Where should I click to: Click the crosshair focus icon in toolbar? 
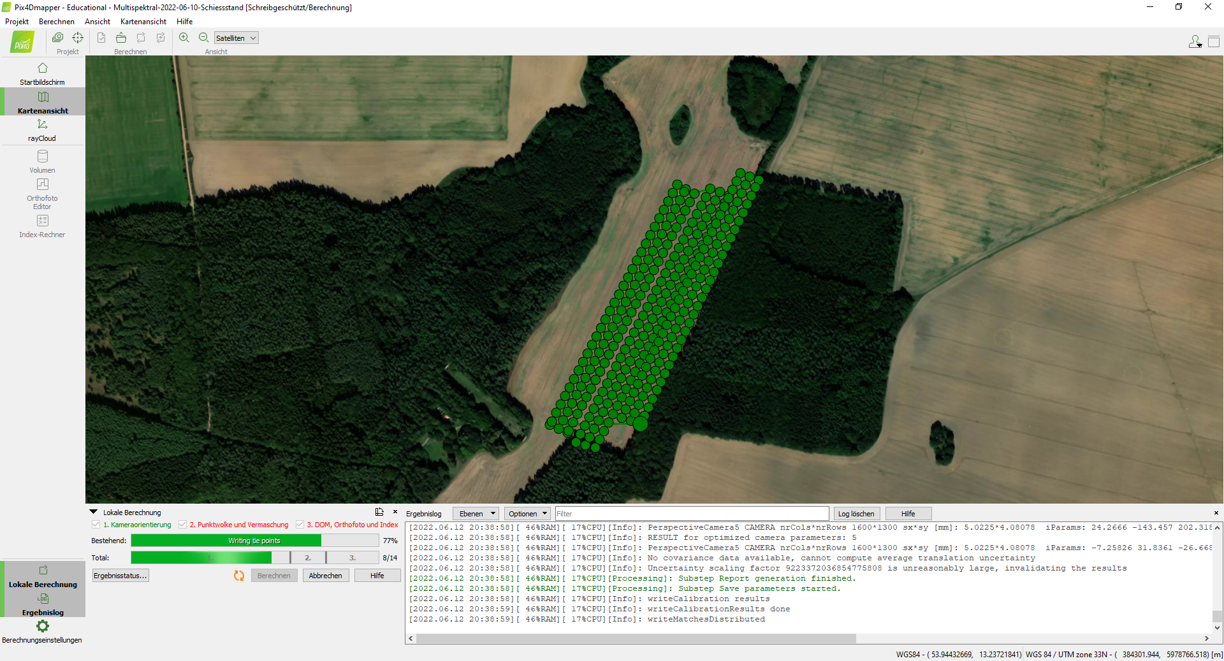(78, 38)
